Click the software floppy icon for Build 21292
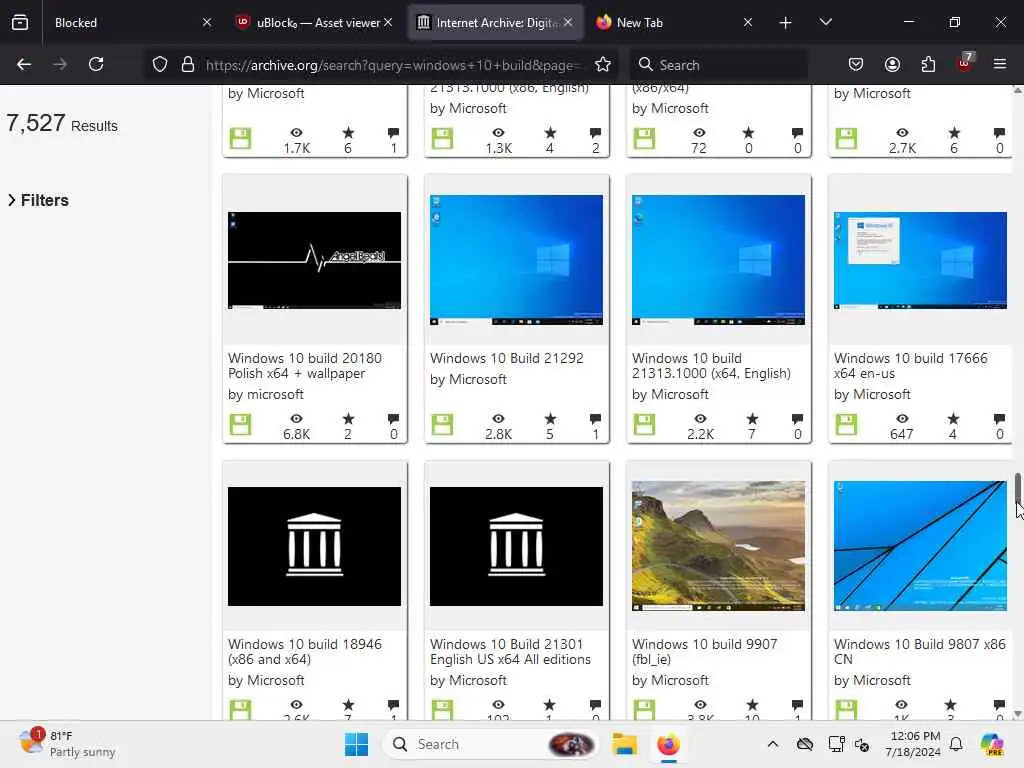The image size is (1024, 768). click(x=442, y=424)
